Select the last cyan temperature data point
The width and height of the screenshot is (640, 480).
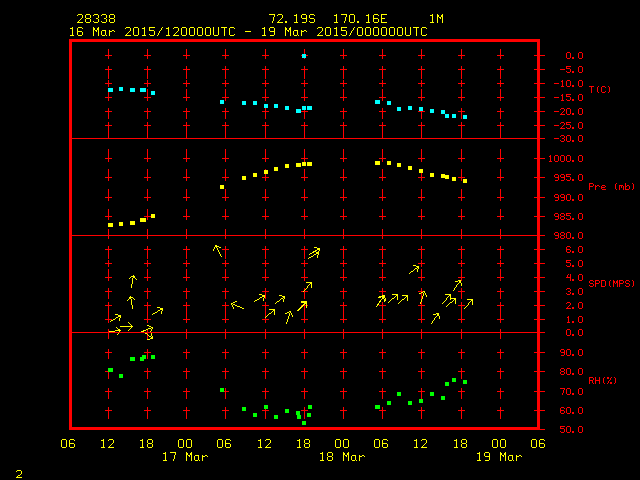pyautogui.click(x=465, y=117)
